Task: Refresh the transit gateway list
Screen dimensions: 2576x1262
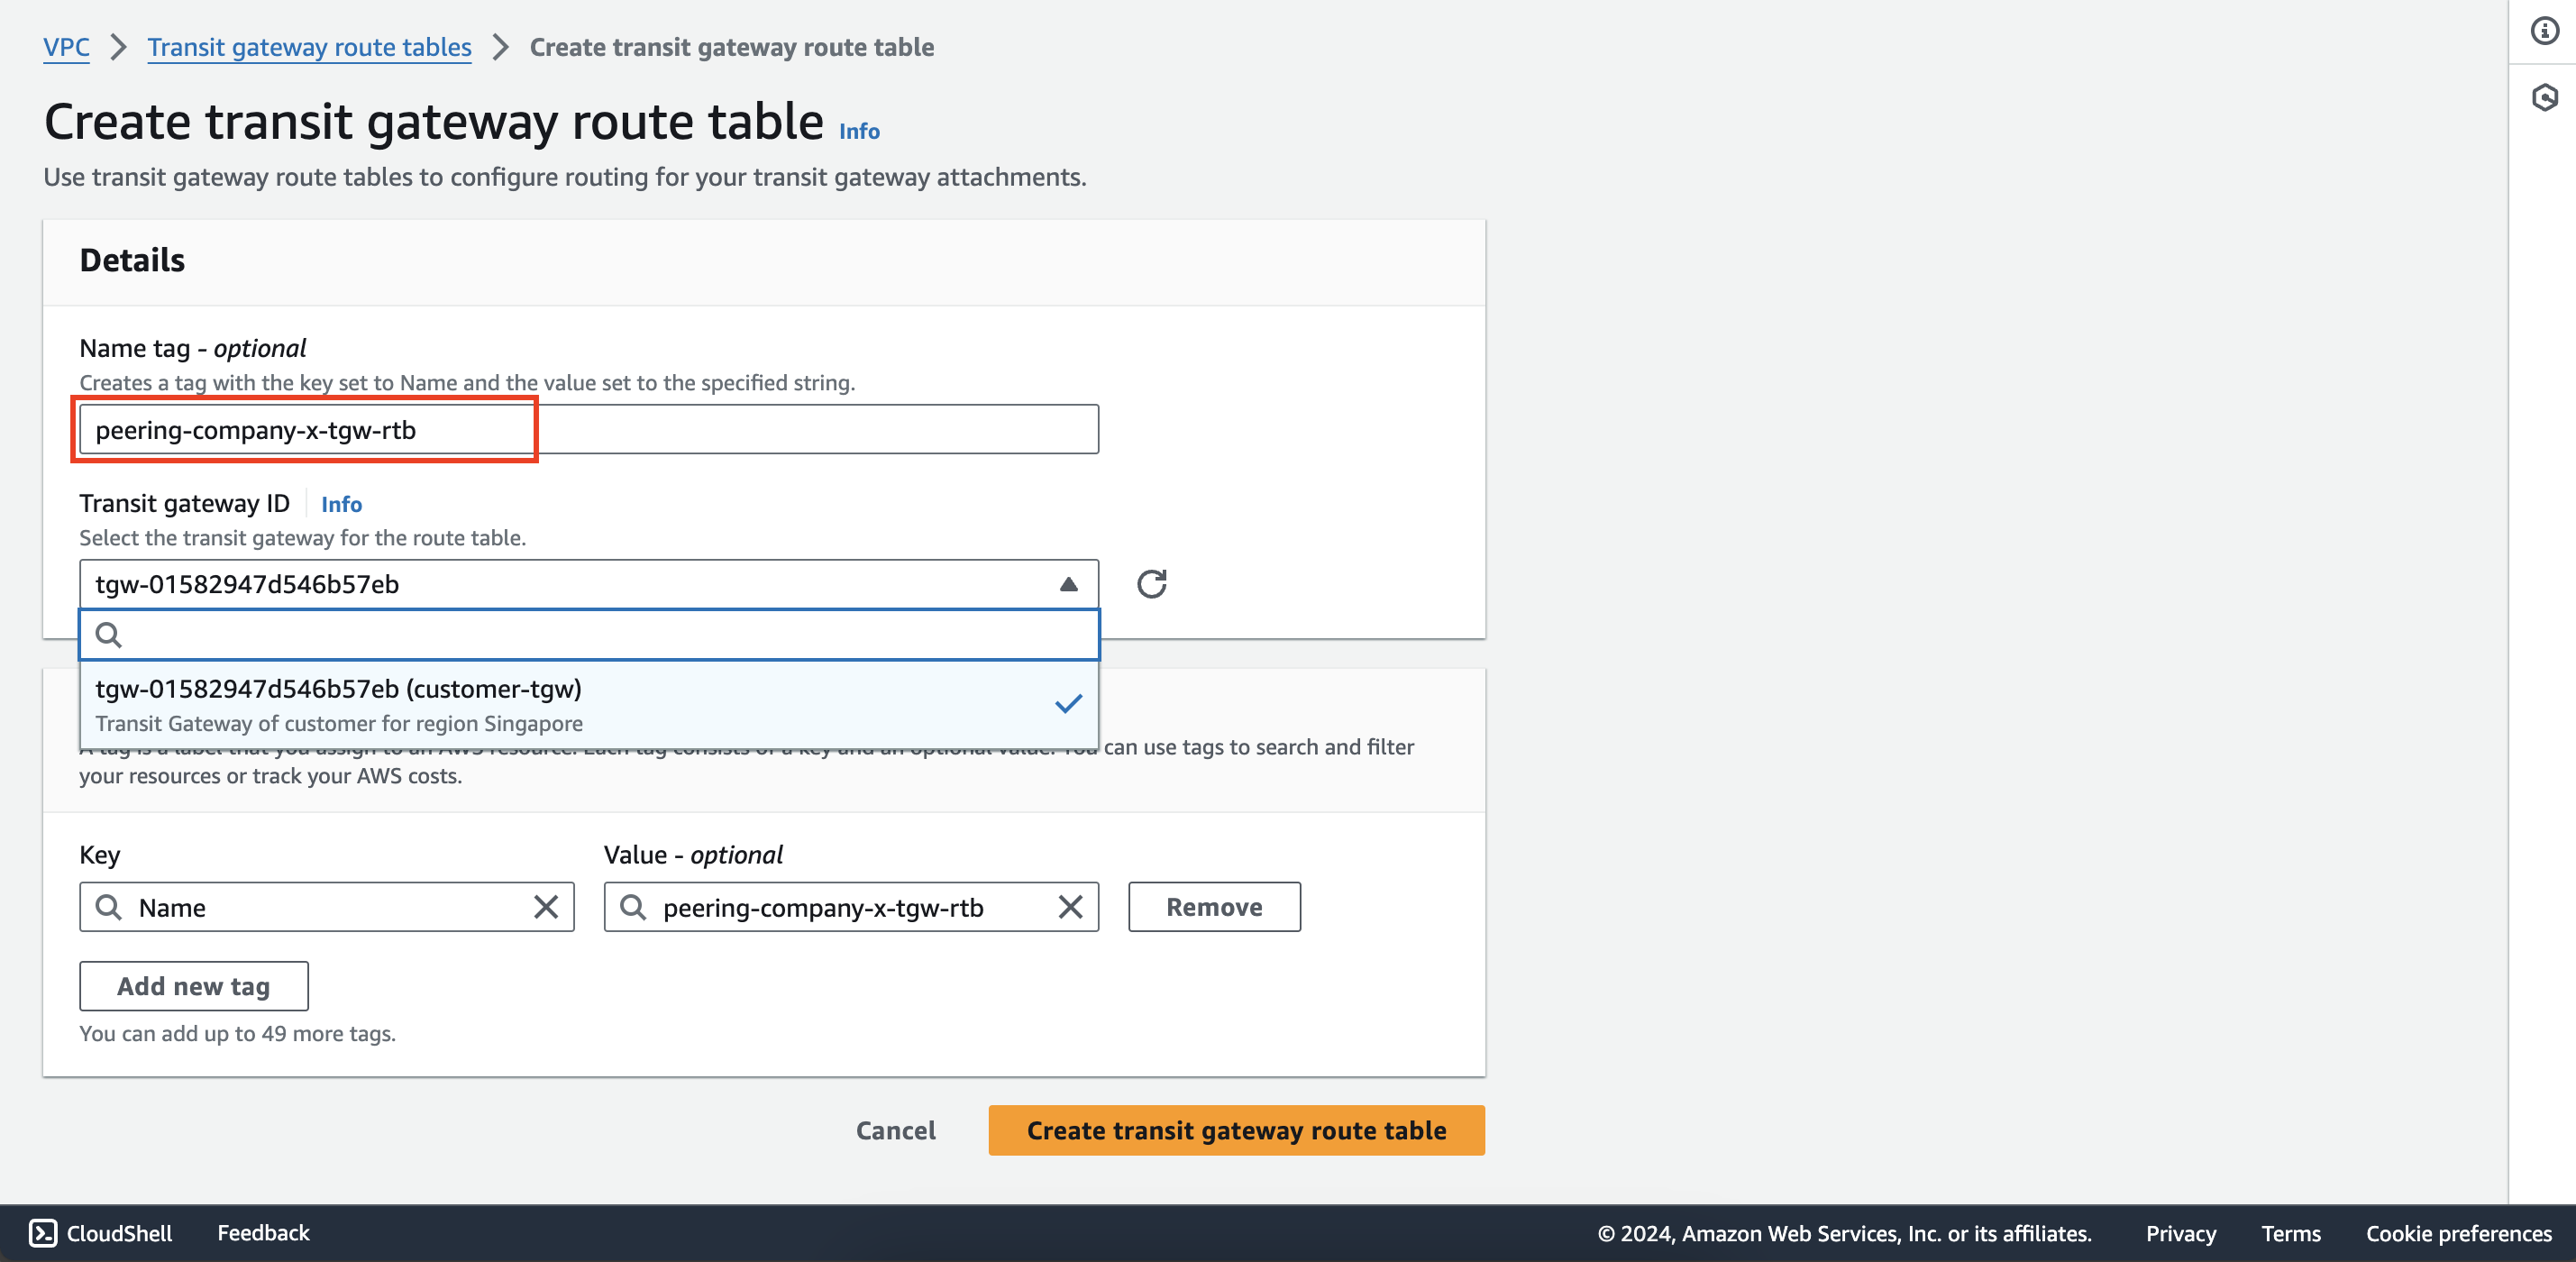Action: 1151,584
